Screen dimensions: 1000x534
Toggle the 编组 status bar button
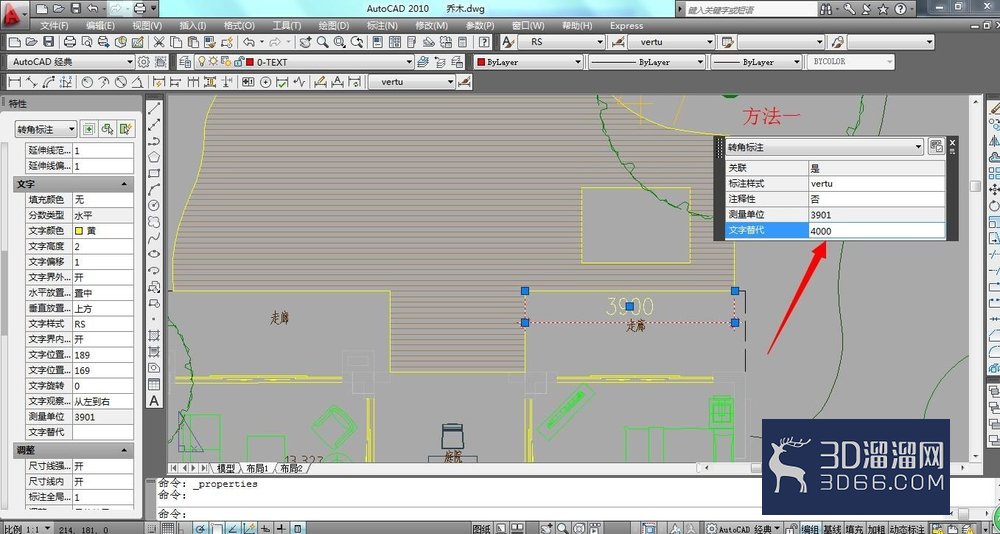click(810, 529)
